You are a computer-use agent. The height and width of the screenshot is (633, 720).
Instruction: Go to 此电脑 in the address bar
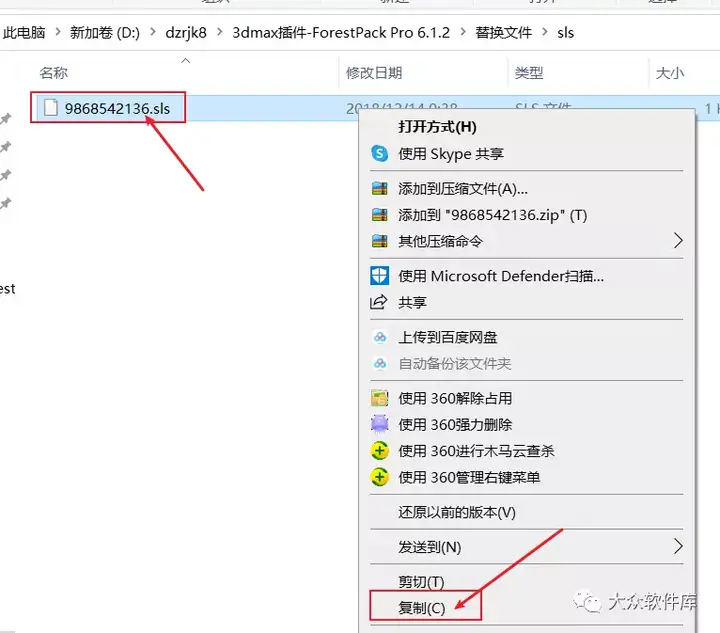coord(24,33)
